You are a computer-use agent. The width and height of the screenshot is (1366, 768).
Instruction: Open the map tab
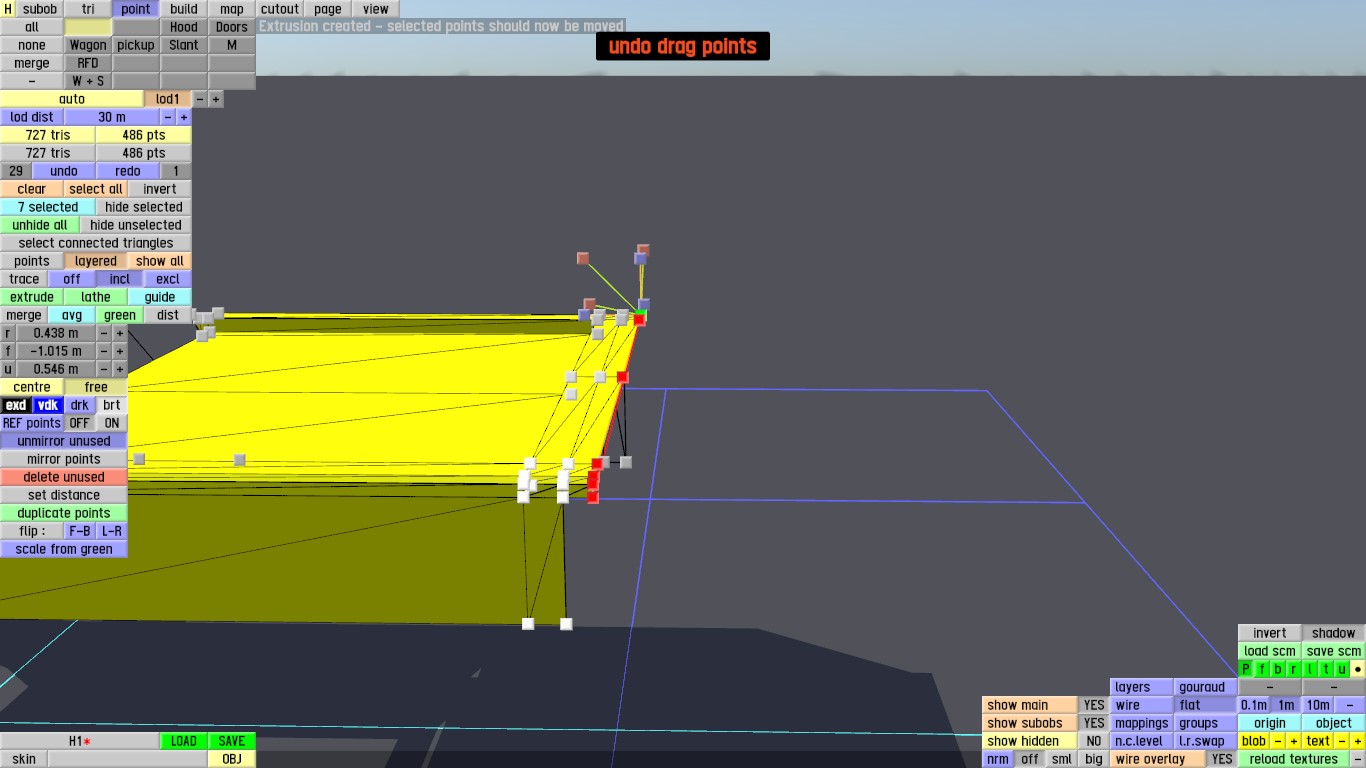click(232, 9)
